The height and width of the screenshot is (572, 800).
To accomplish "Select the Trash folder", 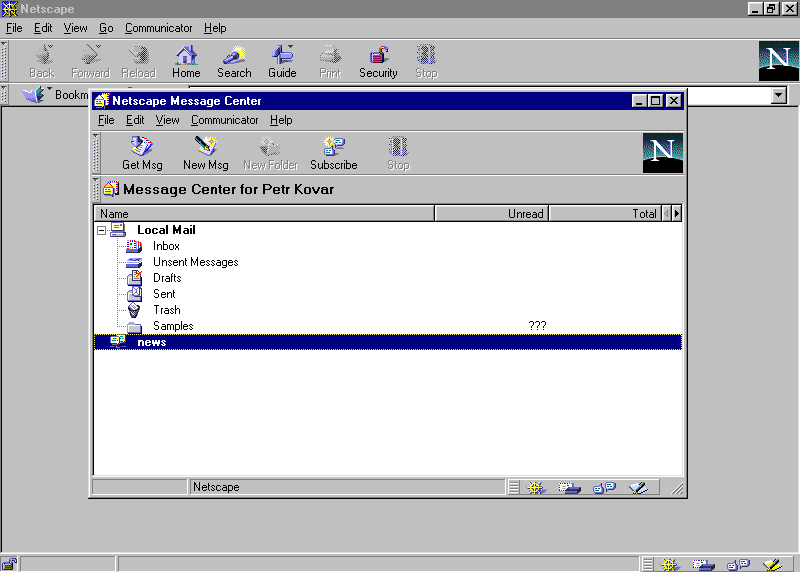I will point(167,310).
